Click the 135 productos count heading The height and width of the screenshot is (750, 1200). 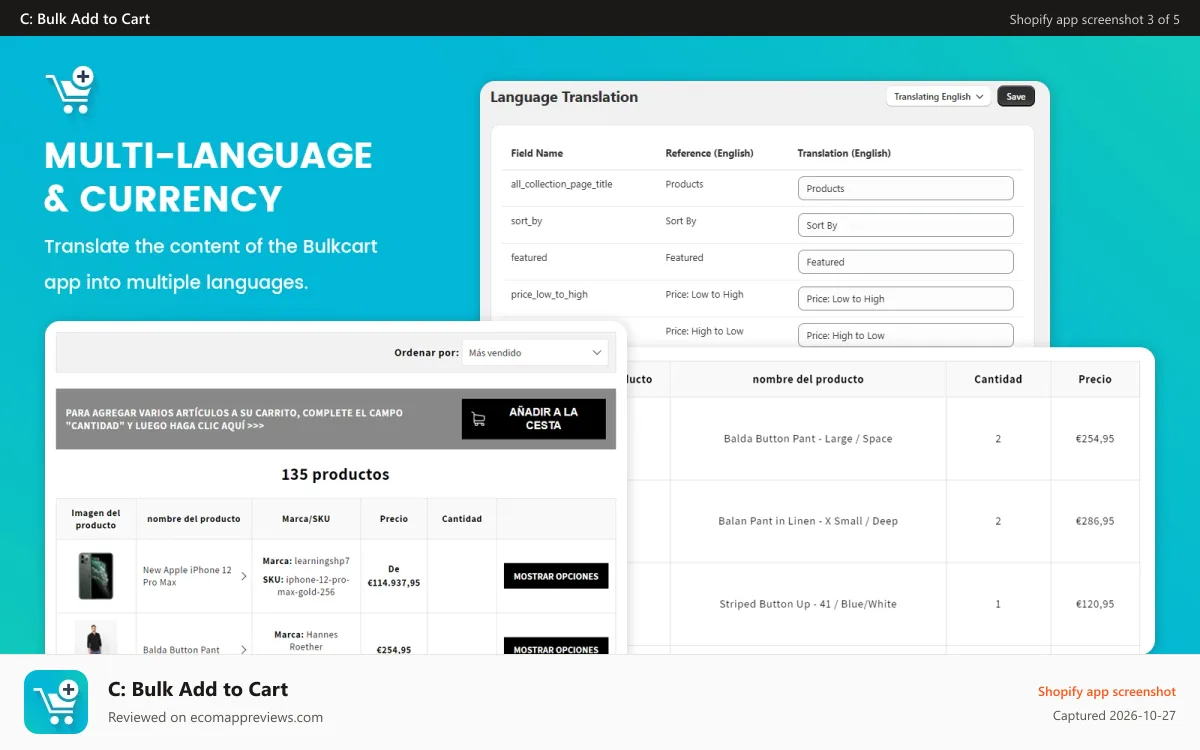[335, 474]
